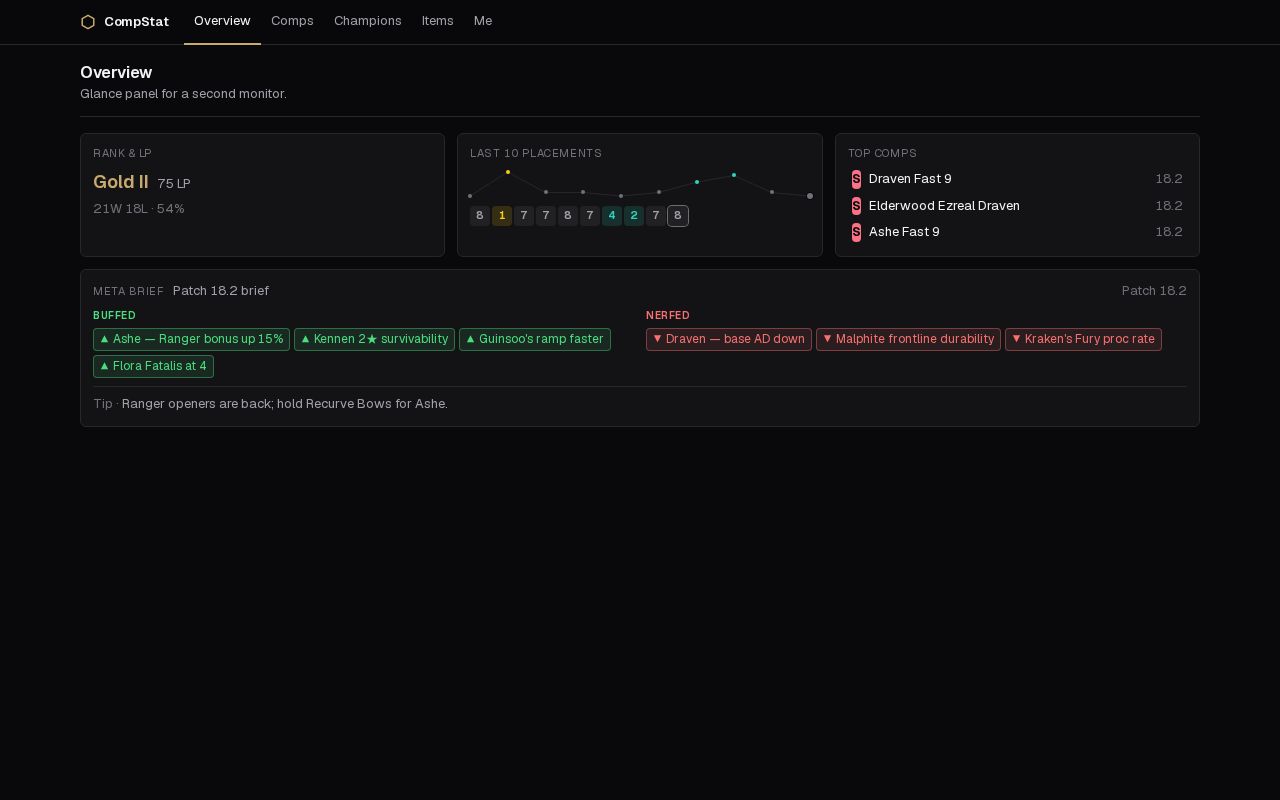This screenshot has width=1280, height=800.
Task: Switch to the Comps tab
Action: (x=292, y=21)
